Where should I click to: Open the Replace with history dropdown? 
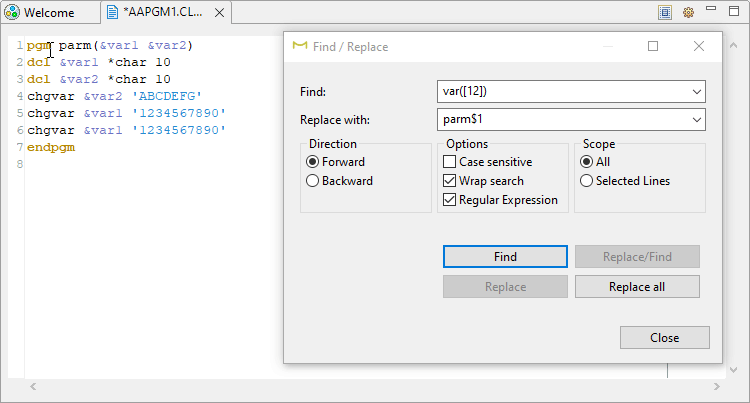(x=696, y=120)
